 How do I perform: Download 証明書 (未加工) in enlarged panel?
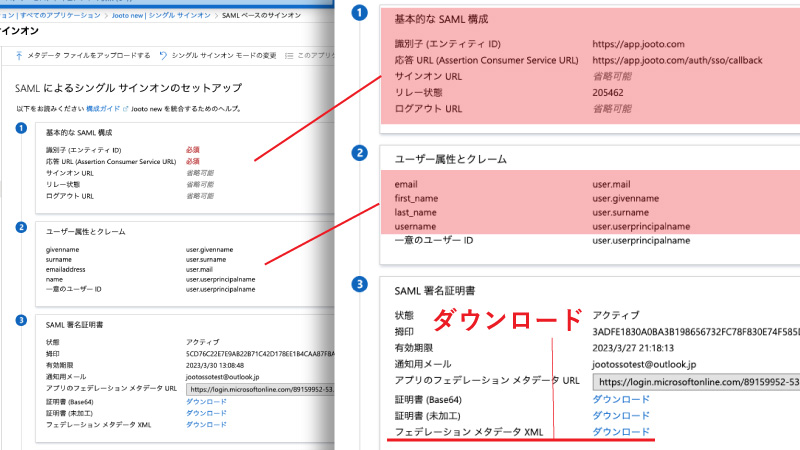tap(621, 415)
